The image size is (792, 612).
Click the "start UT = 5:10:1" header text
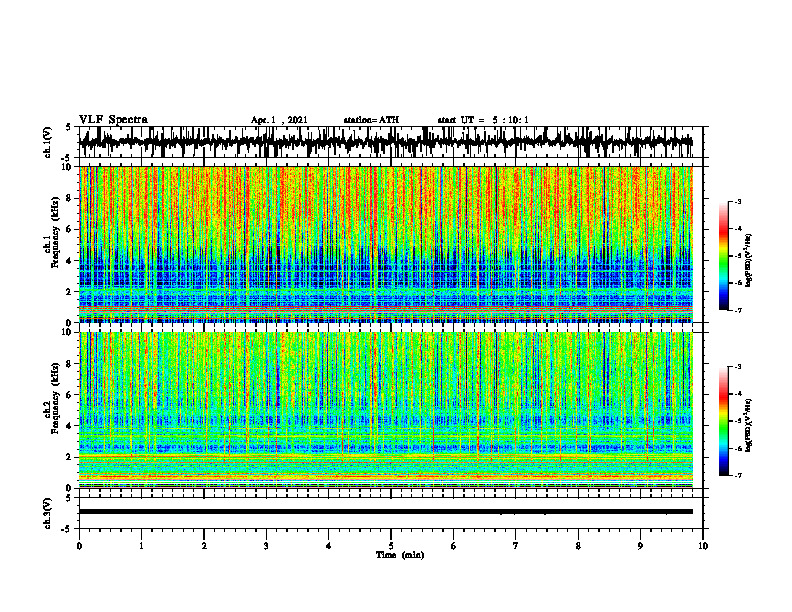click(483, 120)
